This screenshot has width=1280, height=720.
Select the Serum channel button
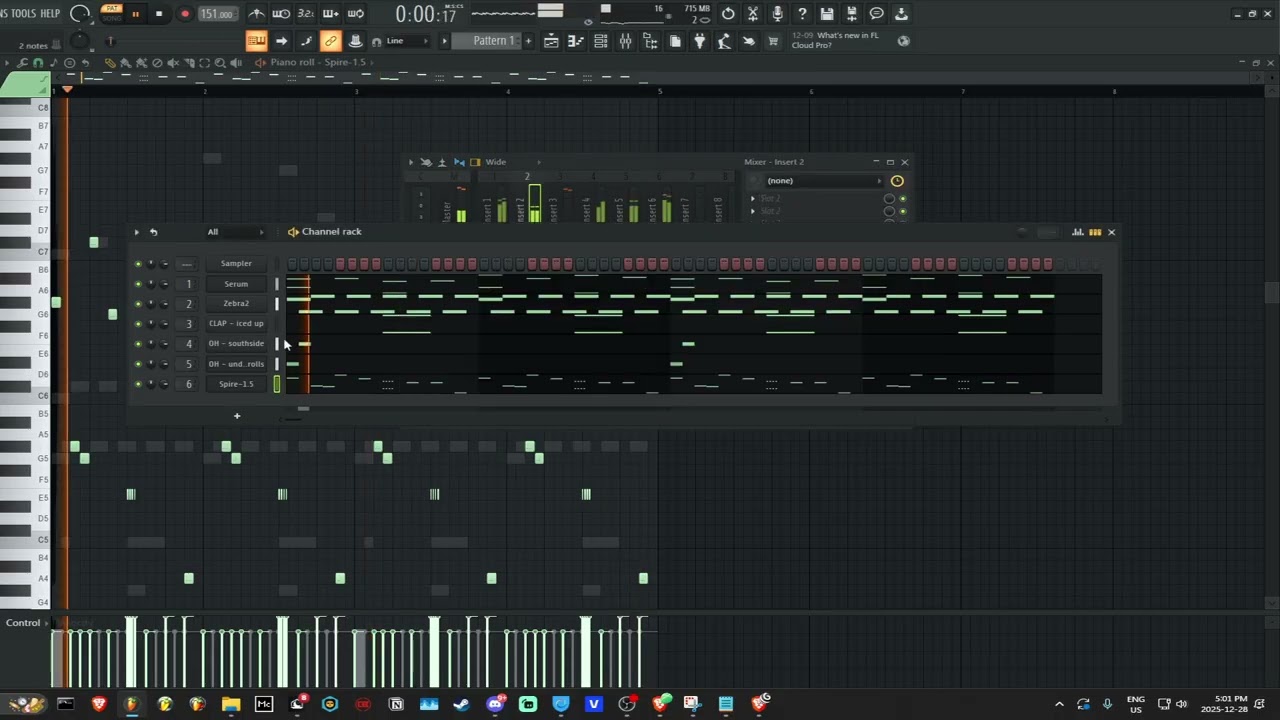coord(236,284)
